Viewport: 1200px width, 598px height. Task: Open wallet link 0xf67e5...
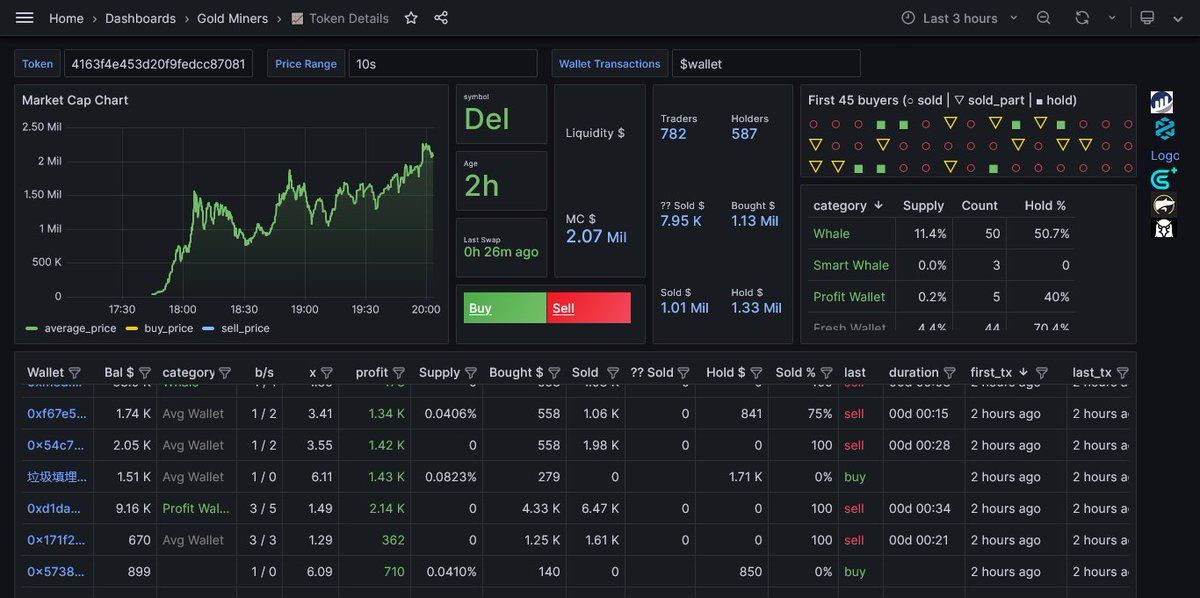pos(57,413)
